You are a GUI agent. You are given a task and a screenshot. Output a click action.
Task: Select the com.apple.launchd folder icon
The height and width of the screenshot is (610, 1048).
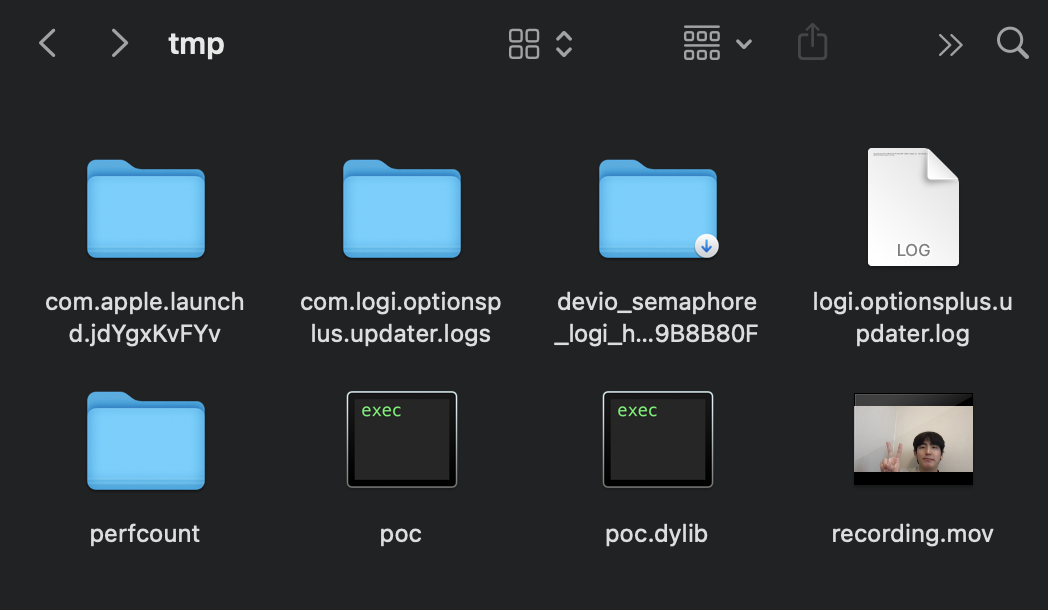(x=145, y=209)
